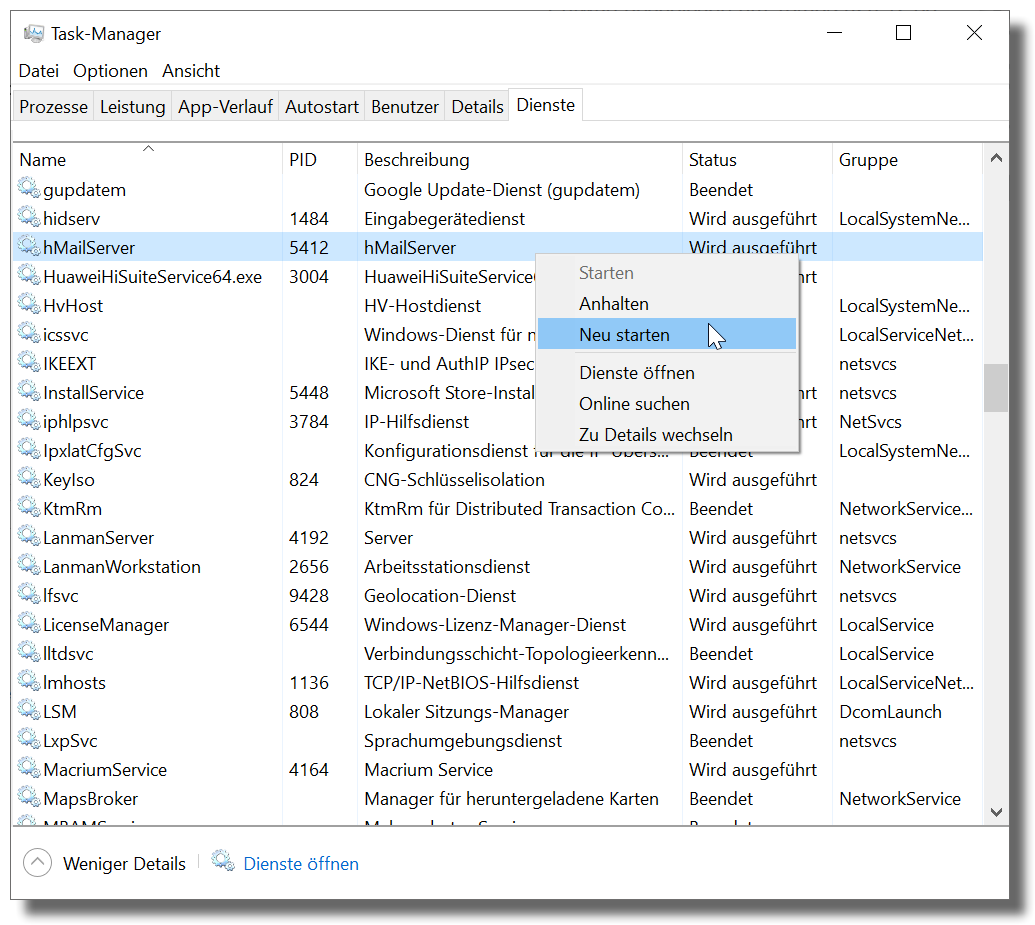Open the Optionen menu
The height and width of the screenshot is (925, 1035).
(x=110, y=71)
